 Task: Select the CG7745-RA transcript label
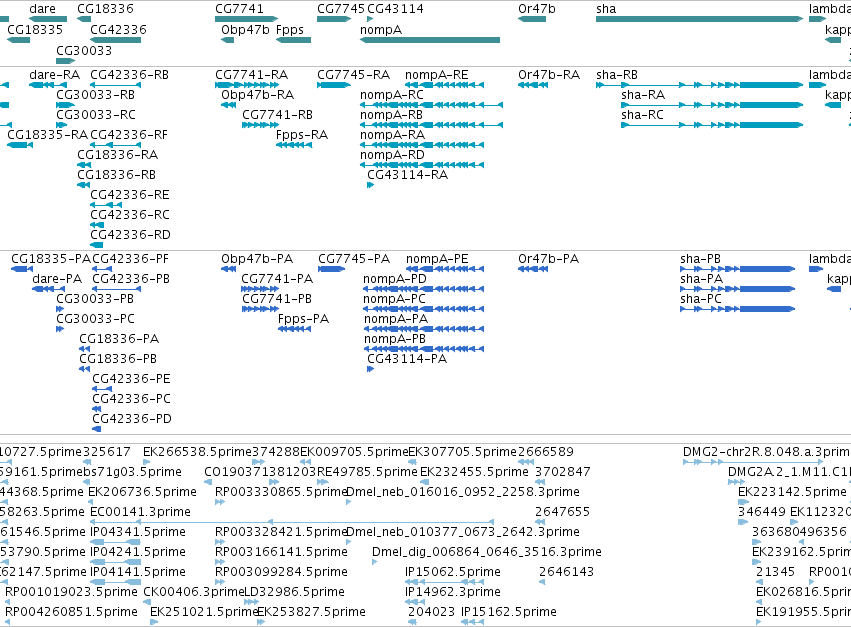353,74
